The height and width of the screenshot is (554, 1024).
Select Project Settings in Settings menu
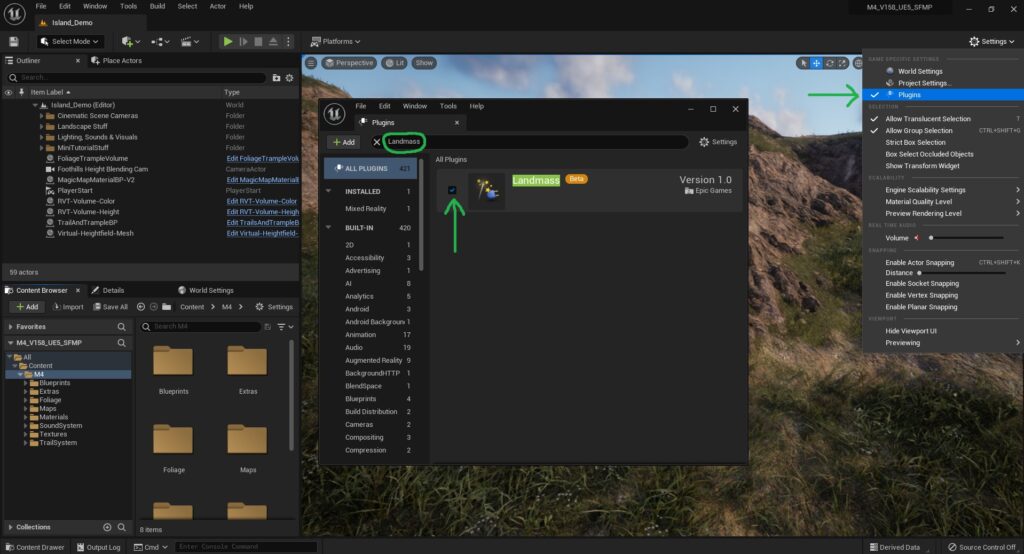click(923, 83)
